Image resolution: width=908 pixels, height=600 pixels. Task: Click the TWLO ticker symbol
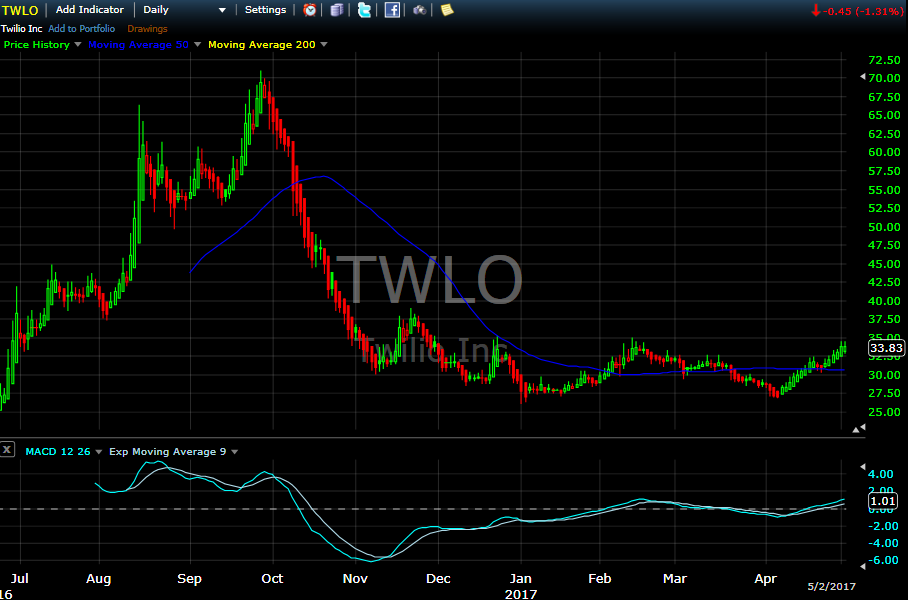[20, 10]
